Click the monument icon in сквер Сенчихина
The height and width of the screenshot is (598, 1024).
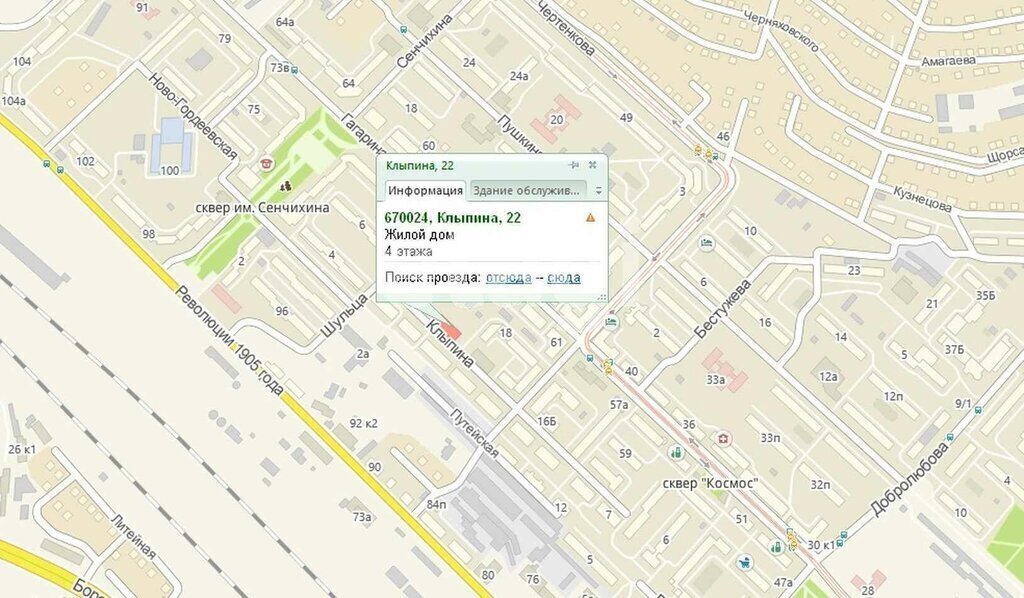[x=285, y=186]
